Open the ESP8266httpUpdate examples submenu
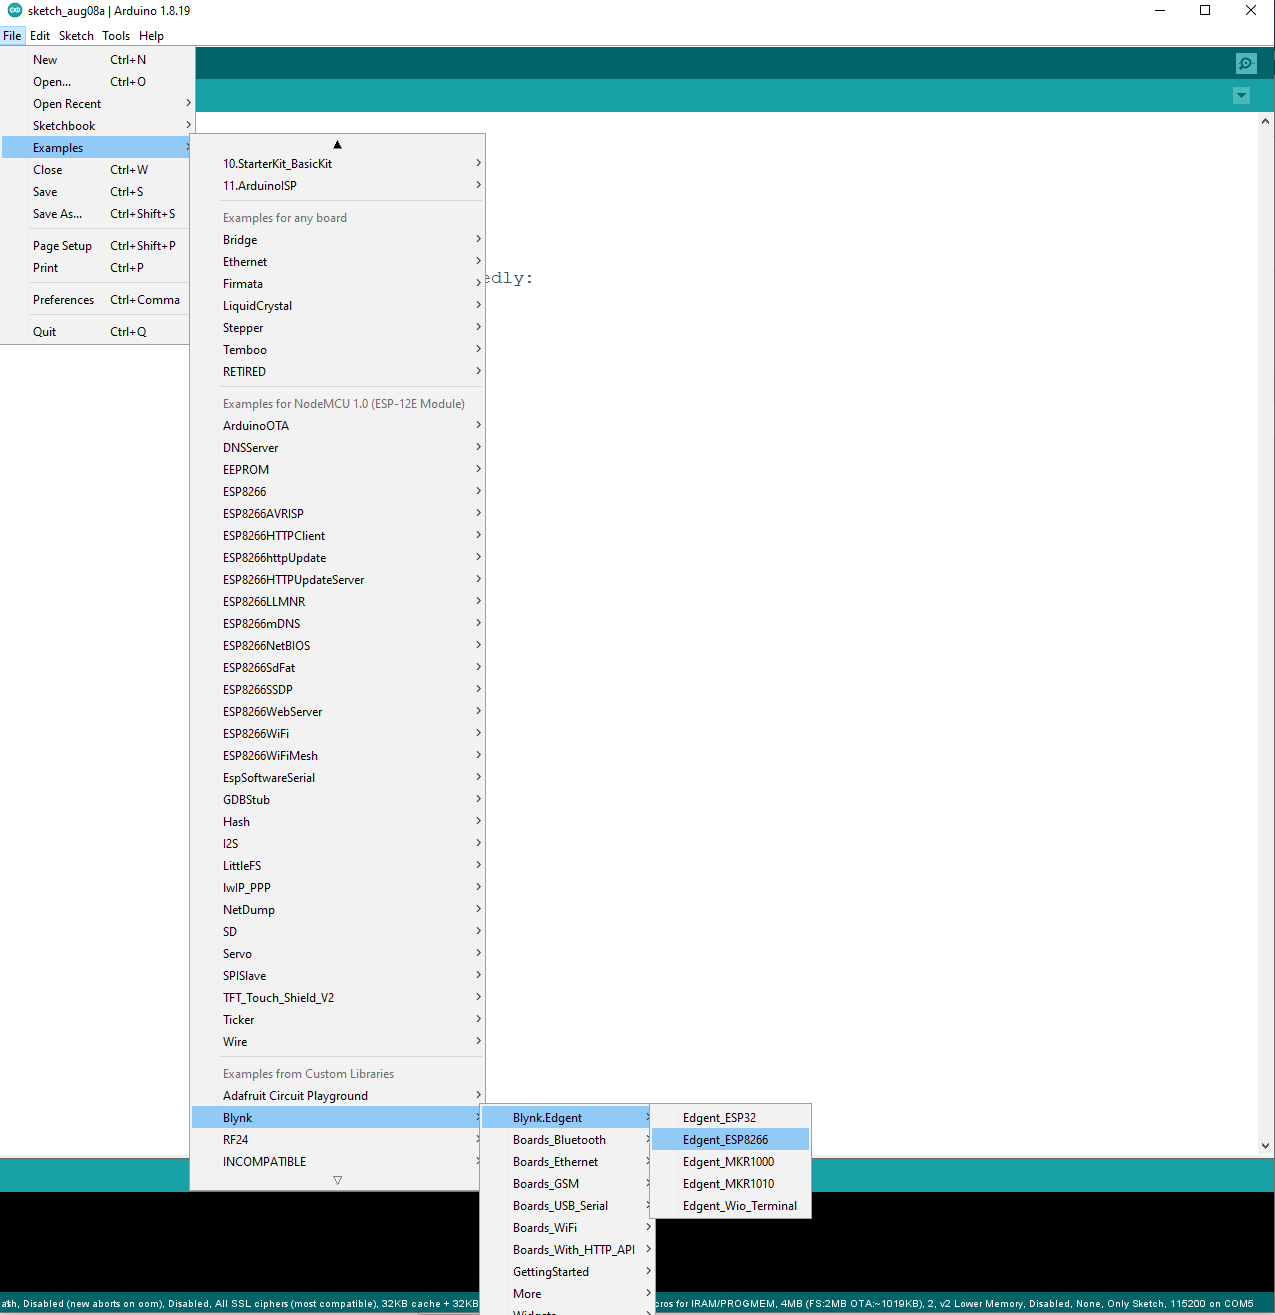This screenshot has height=1315, width=1275. click(337, 558)
